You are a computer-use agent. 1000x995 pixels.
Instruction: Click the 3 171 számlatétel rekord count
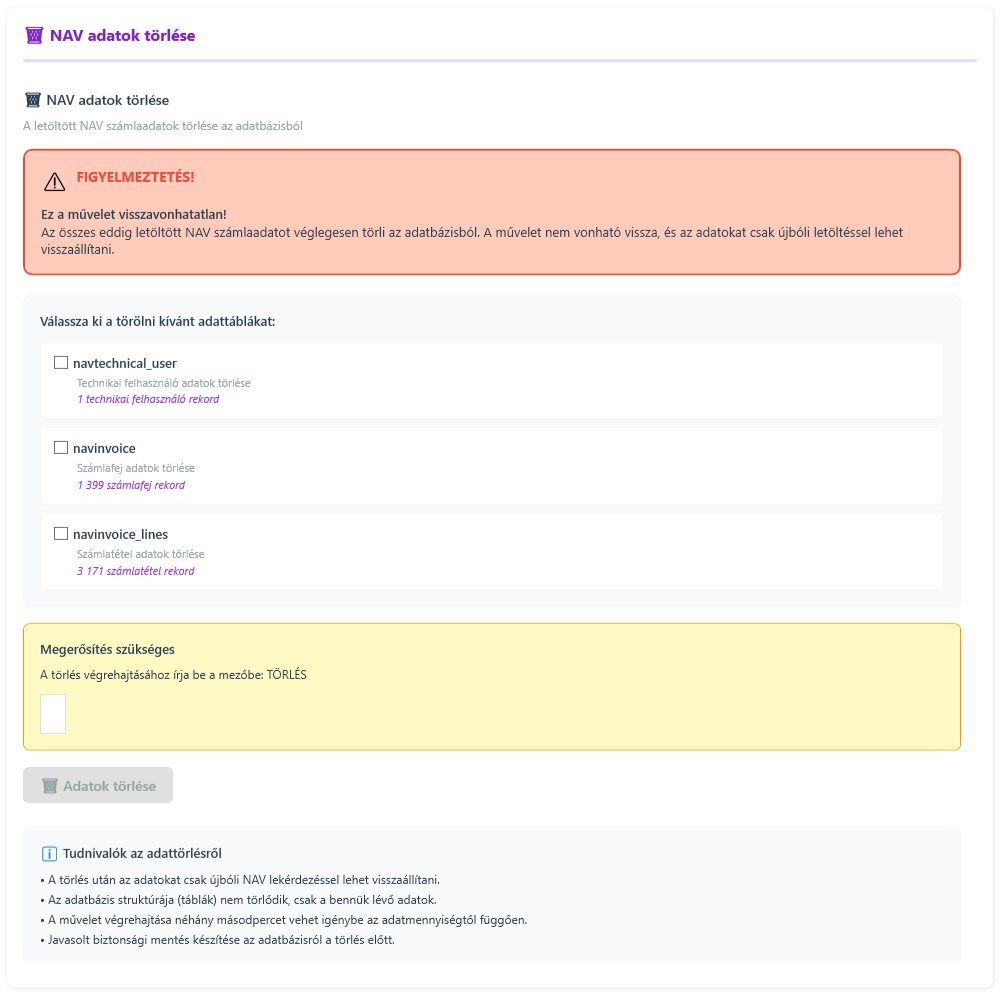click(x=135, y=571)
